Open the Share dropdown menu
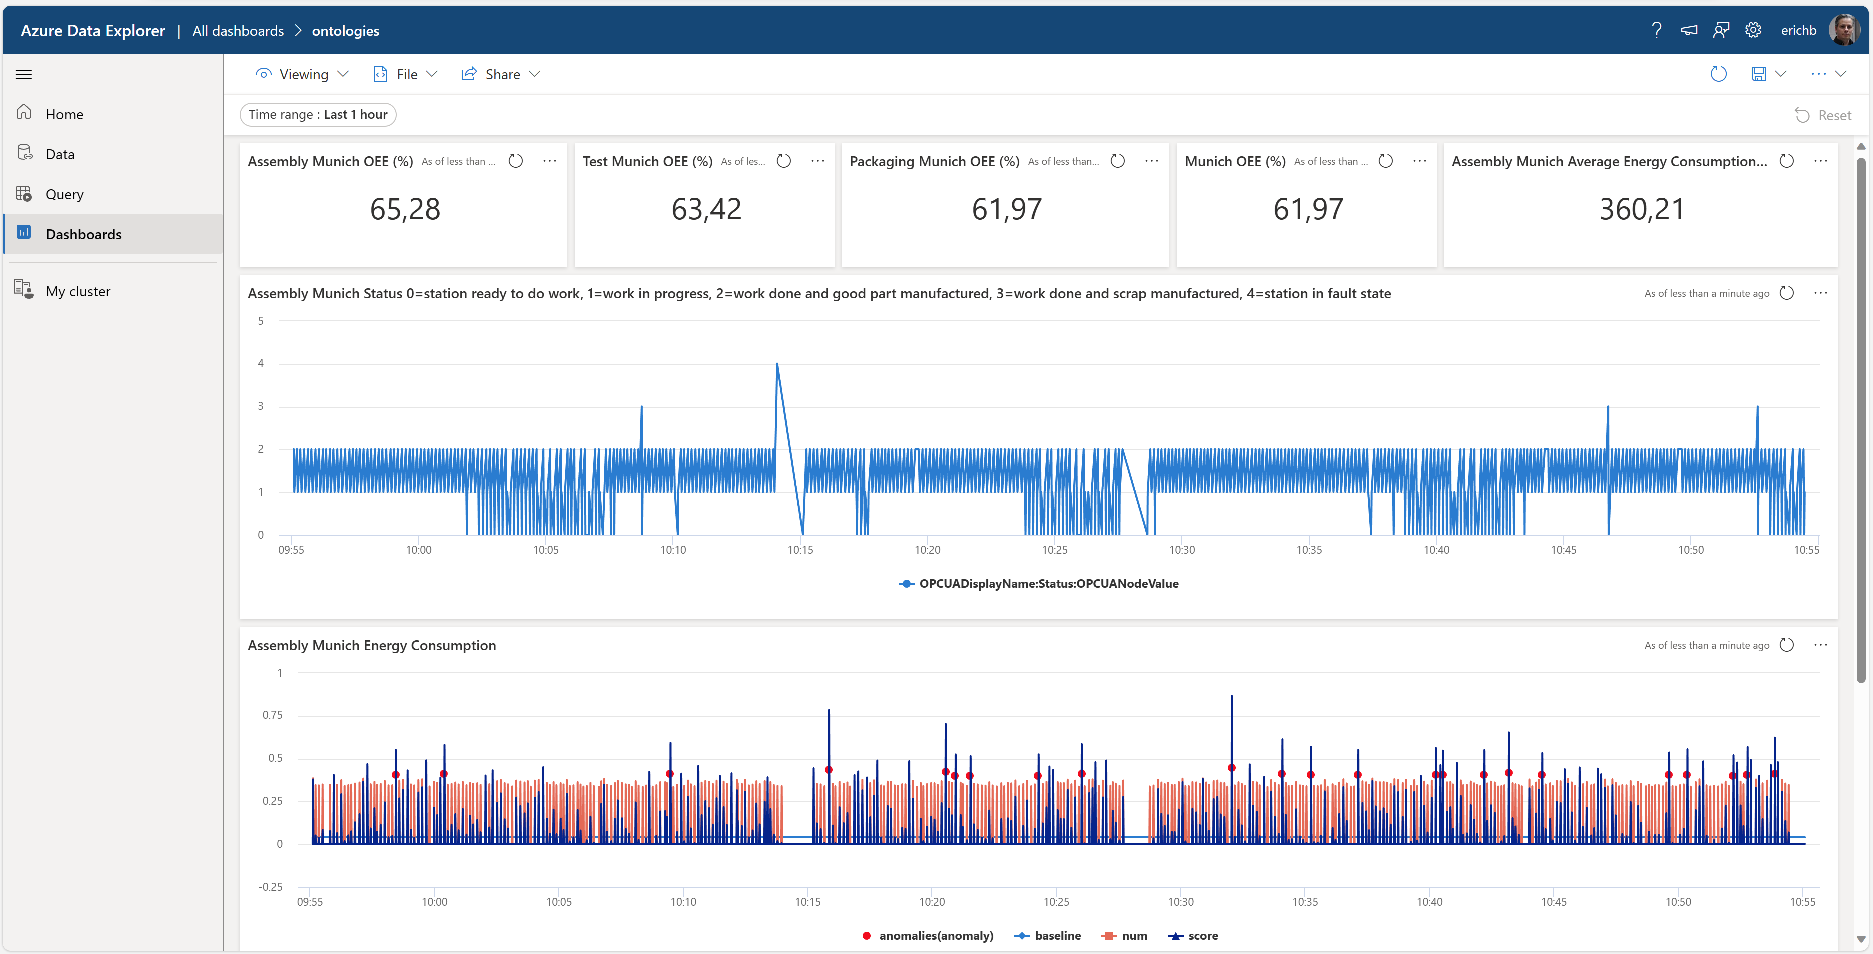The width and height of the screenshot is (1873, 954). [500, 74]
